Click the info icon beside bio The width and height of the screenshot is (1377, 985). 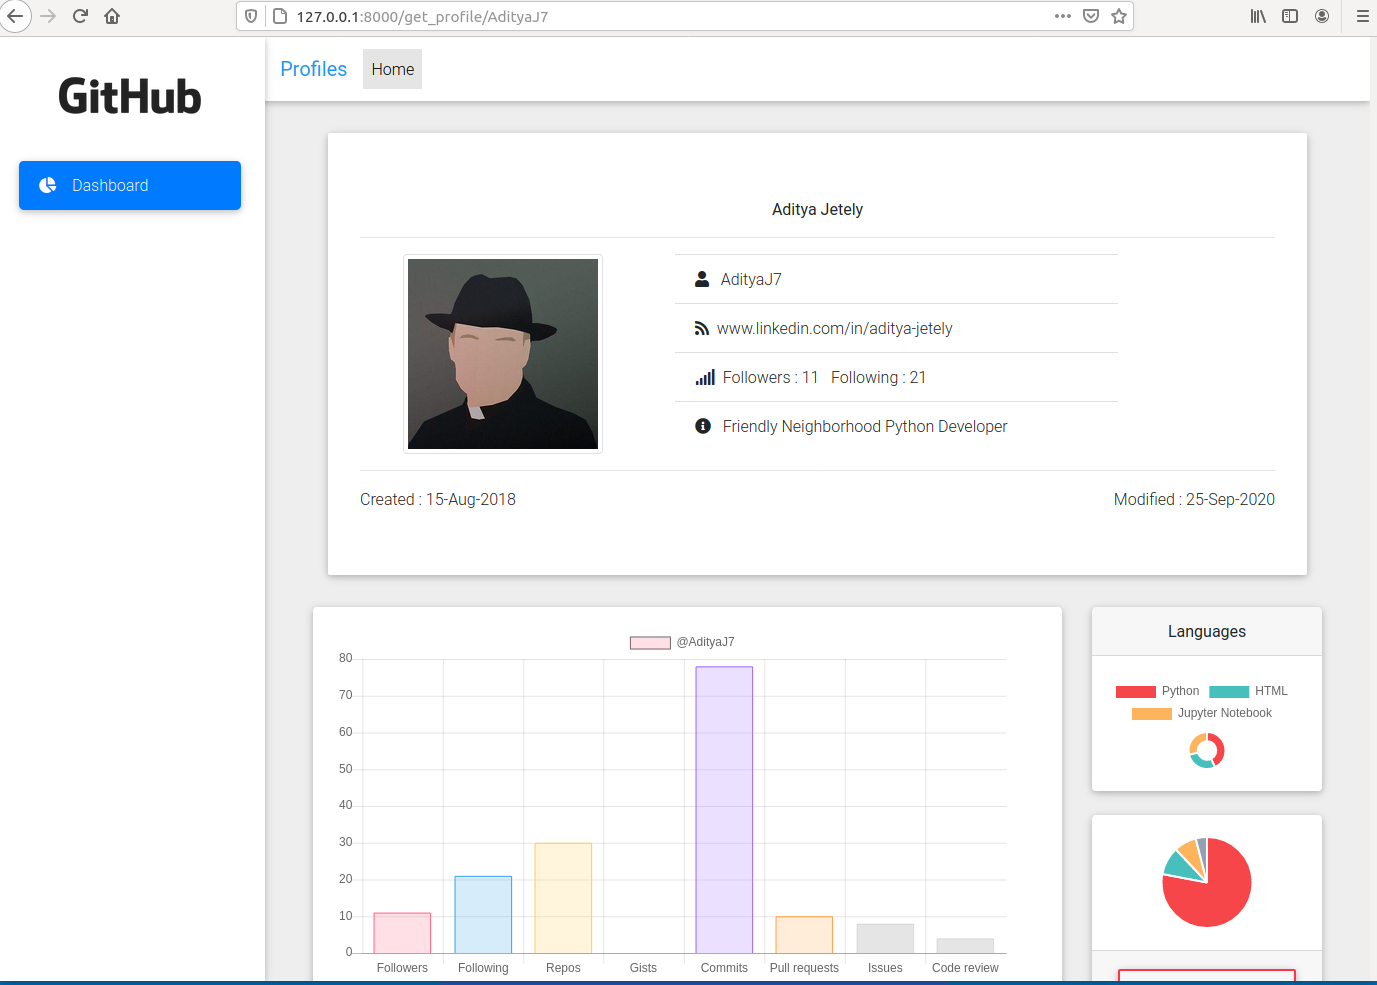click(x=703, y=426)
